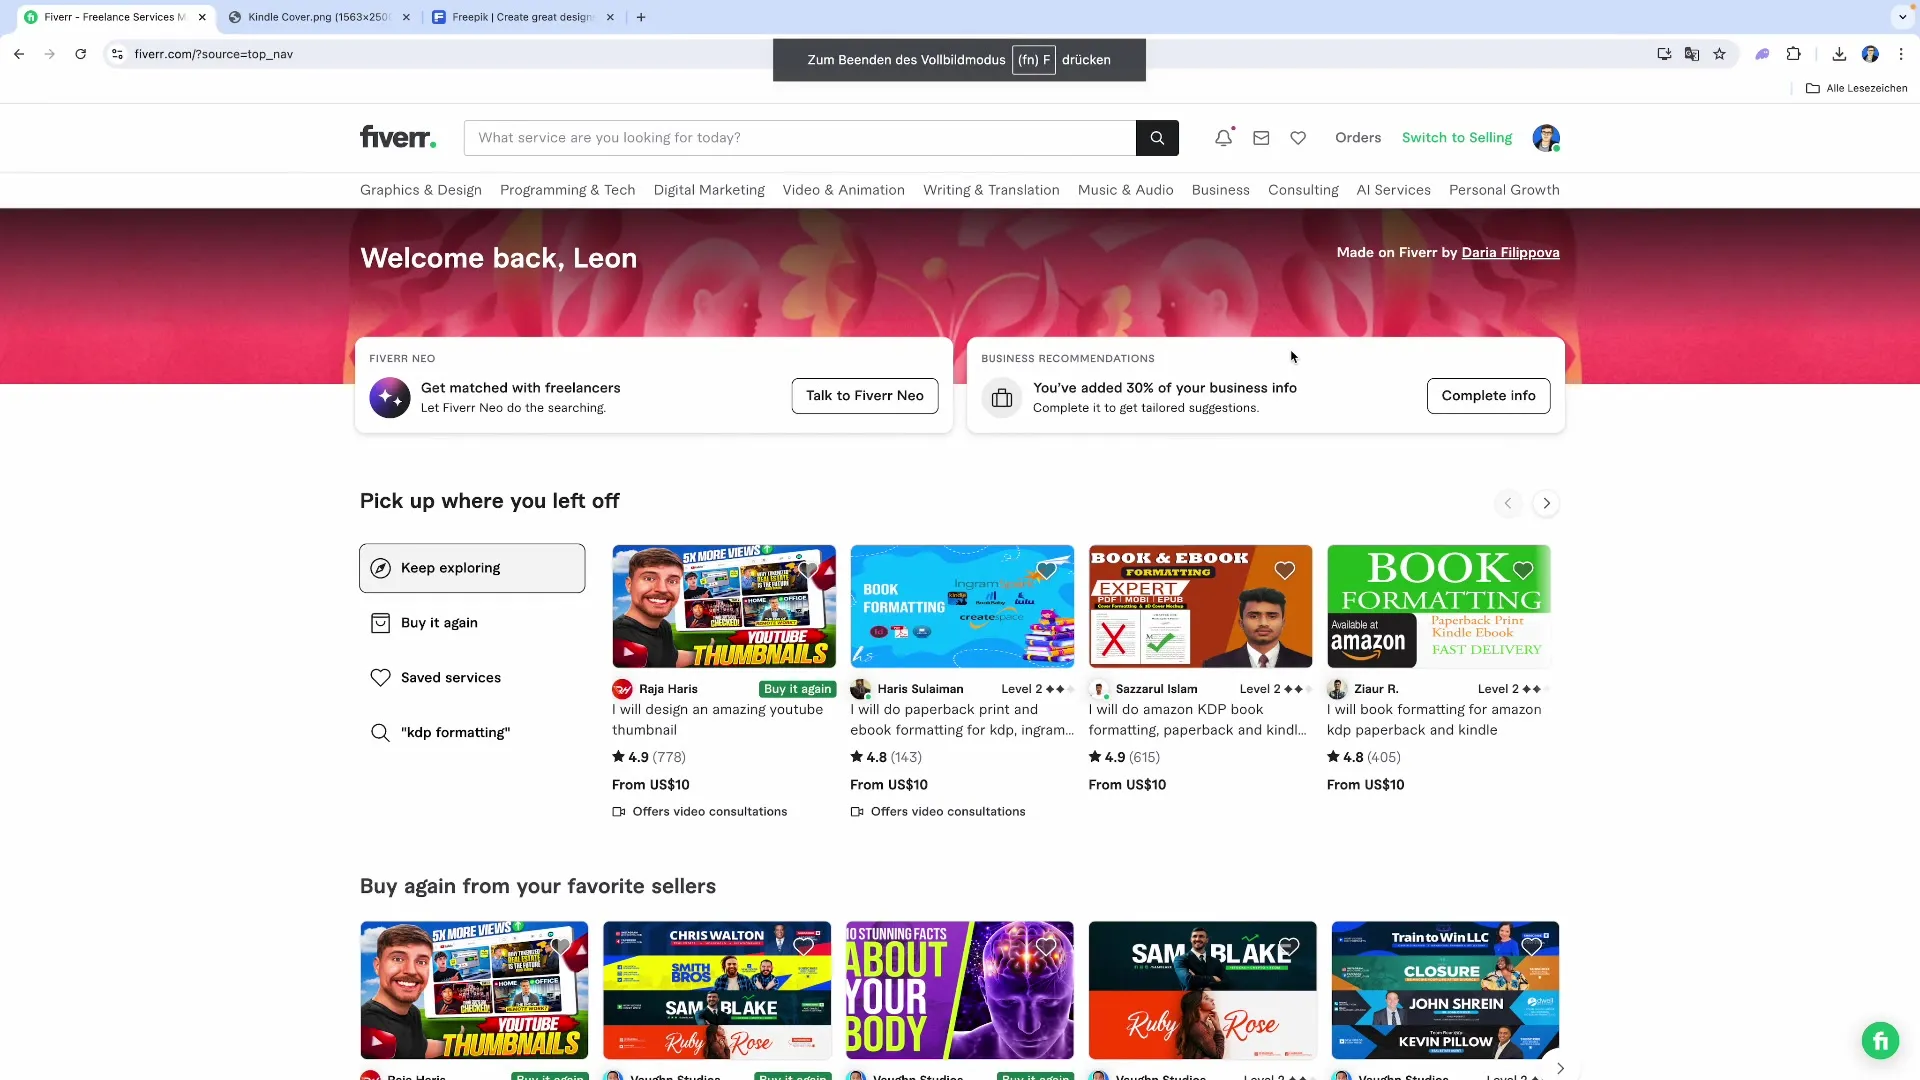This screenshot has height=1080, width=1920.
Task: Open the profile avatar menu
Action: [x=1545, y=138]
